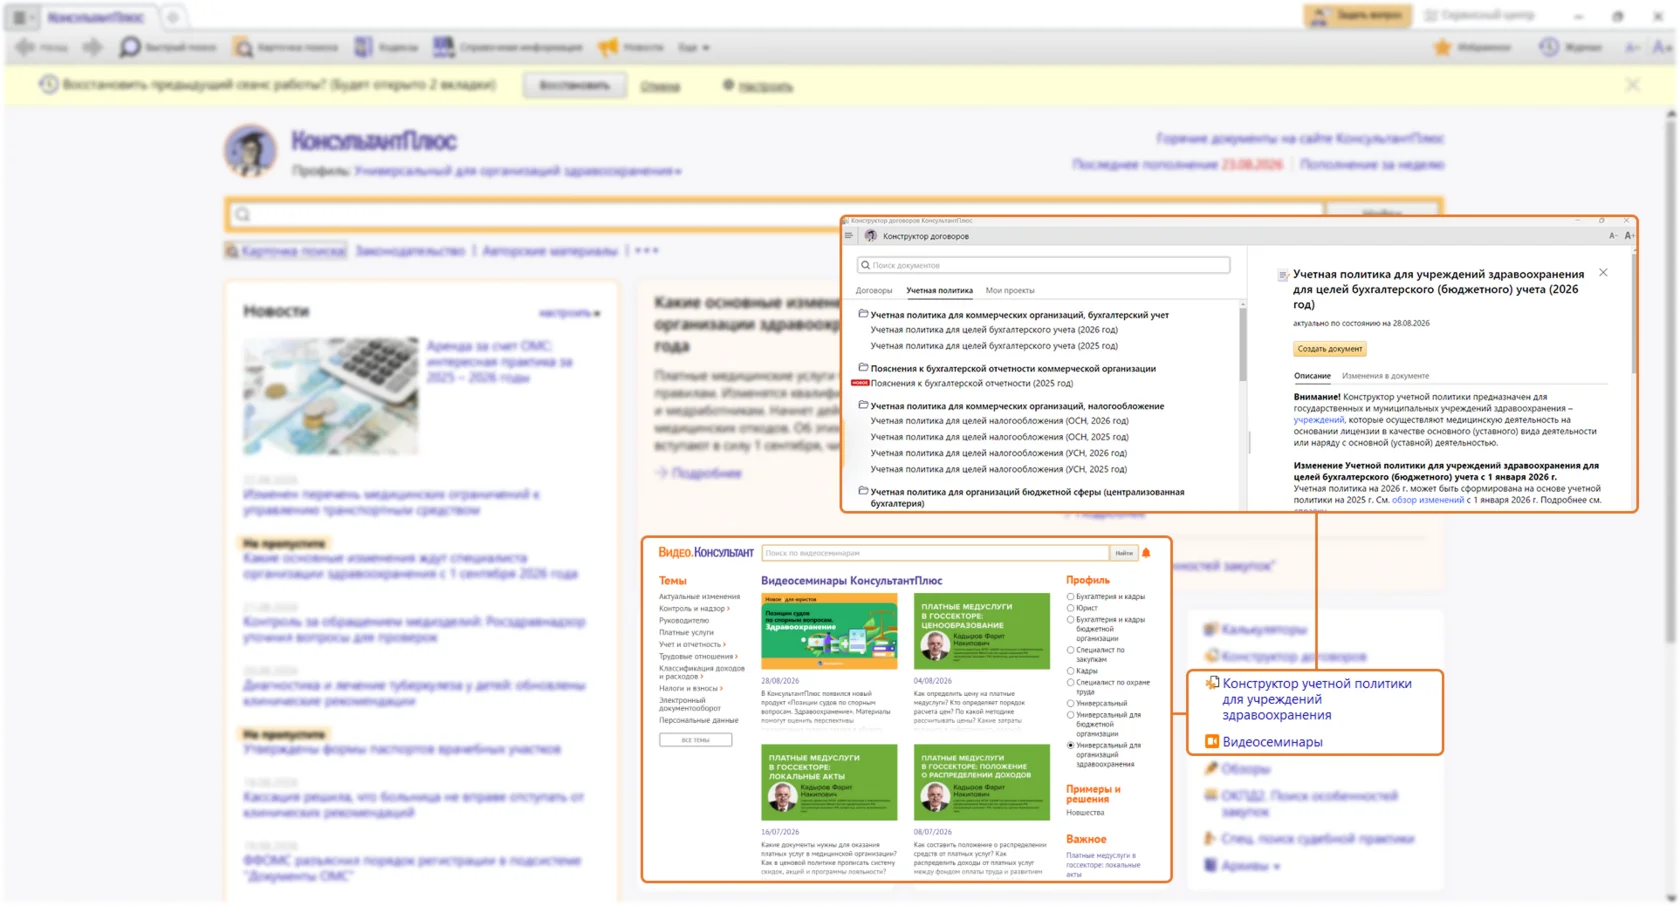Select Универсальный для бюджетной организации profile
Image resolution: width=1680 pixels, height=906 pixels.
(x=1070, y=715)
